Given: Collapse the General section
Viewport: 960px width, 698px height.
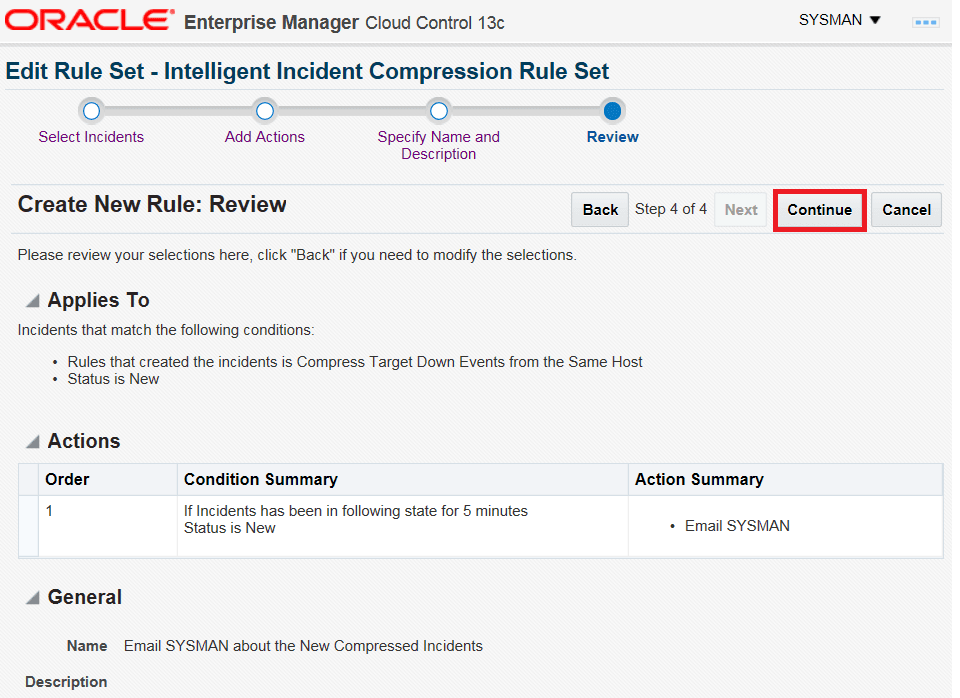Looking at the screenshot, I should (x=32, y=598).
